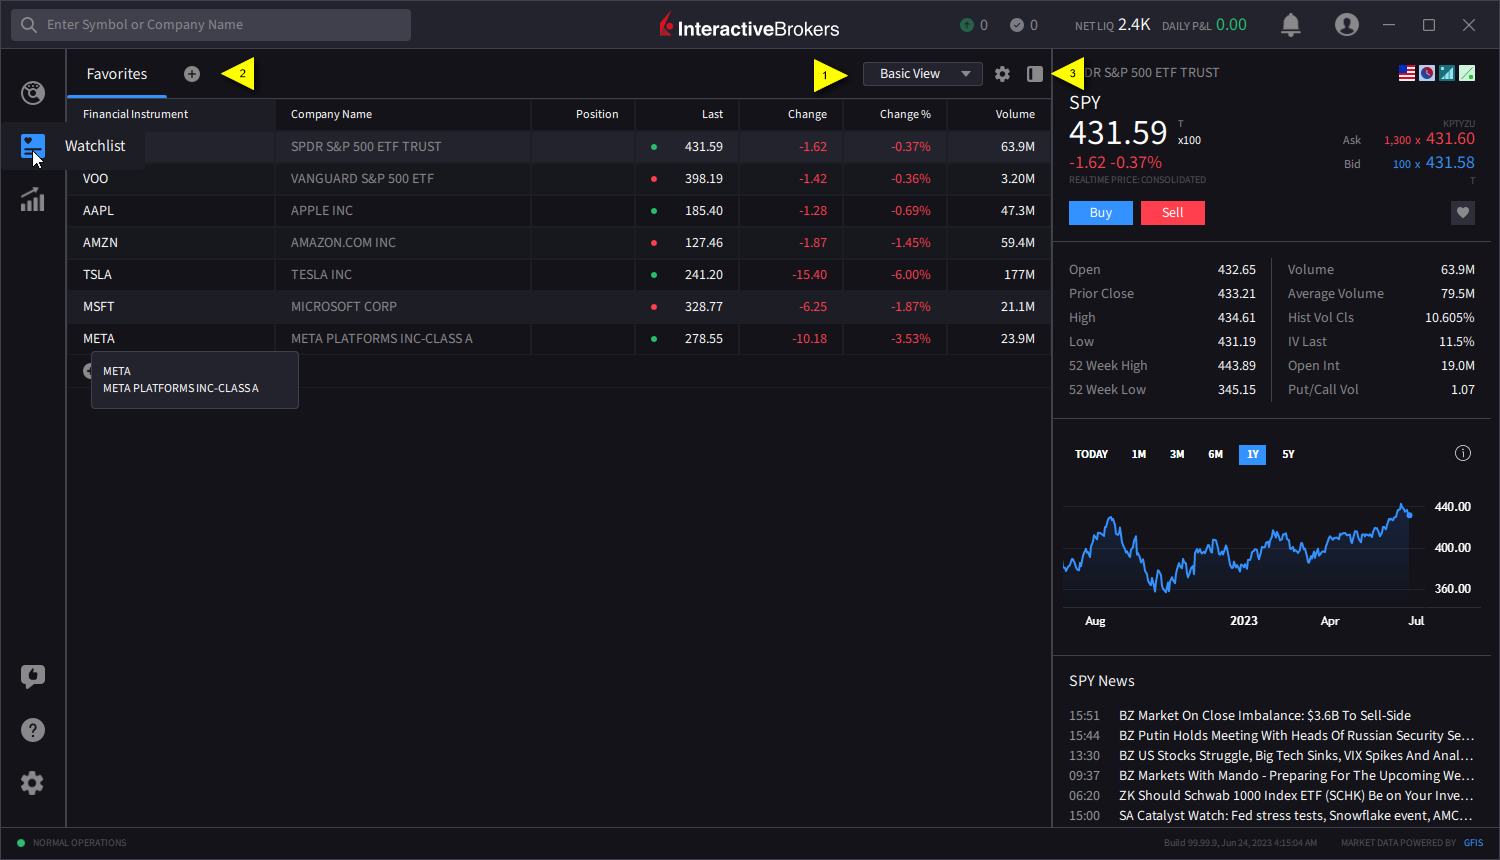Open the user account avatar
The image size is (1500, 860).
pyautogui.click(x=1347, y=25)
